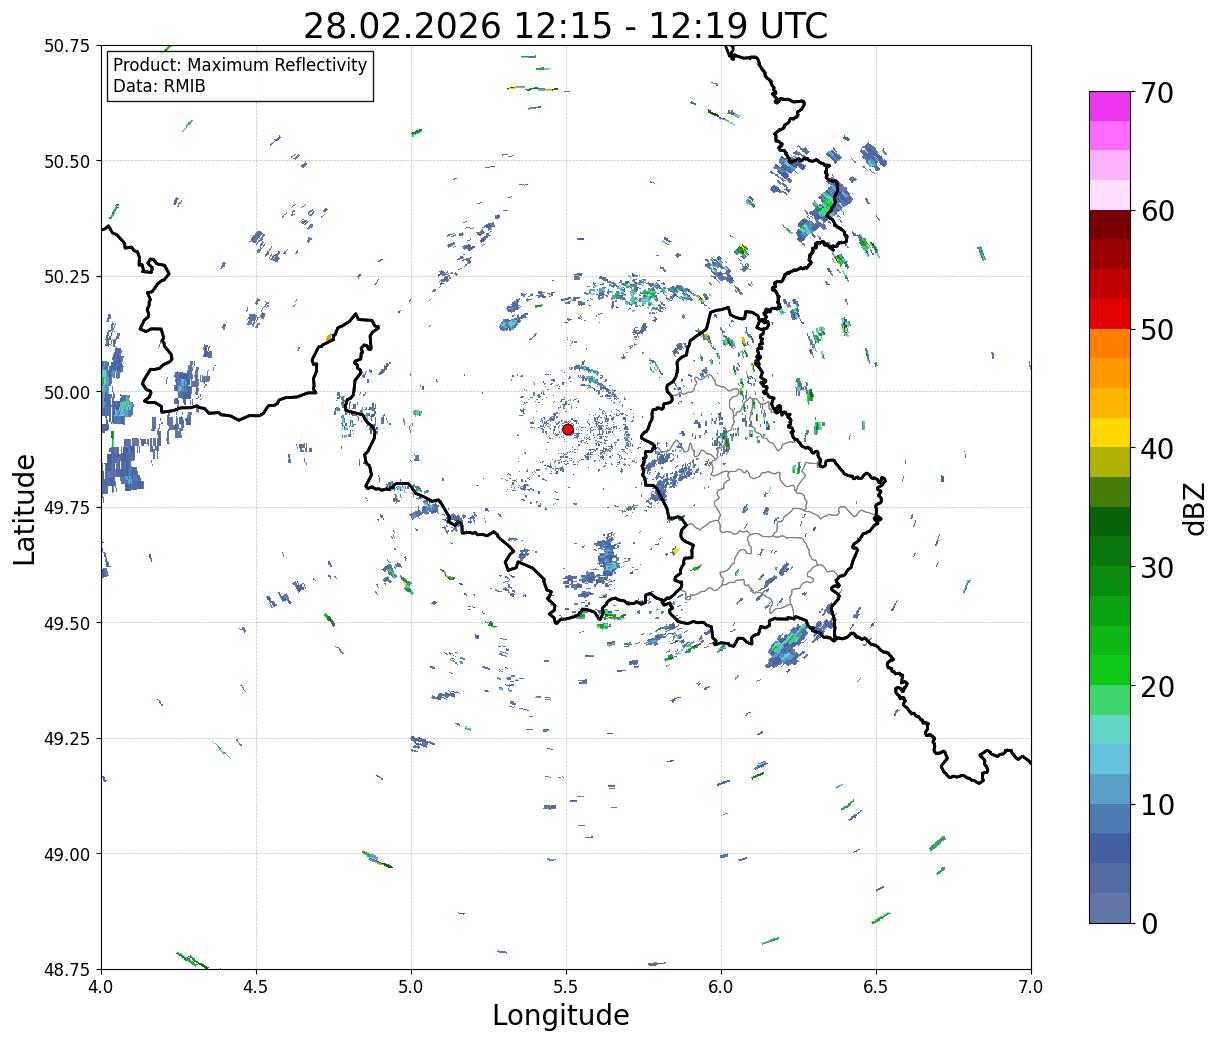Viewport: 1219px width, 1040px height.
Task: Click the colorbar tick label 70
Action: tap(1157, 92)
